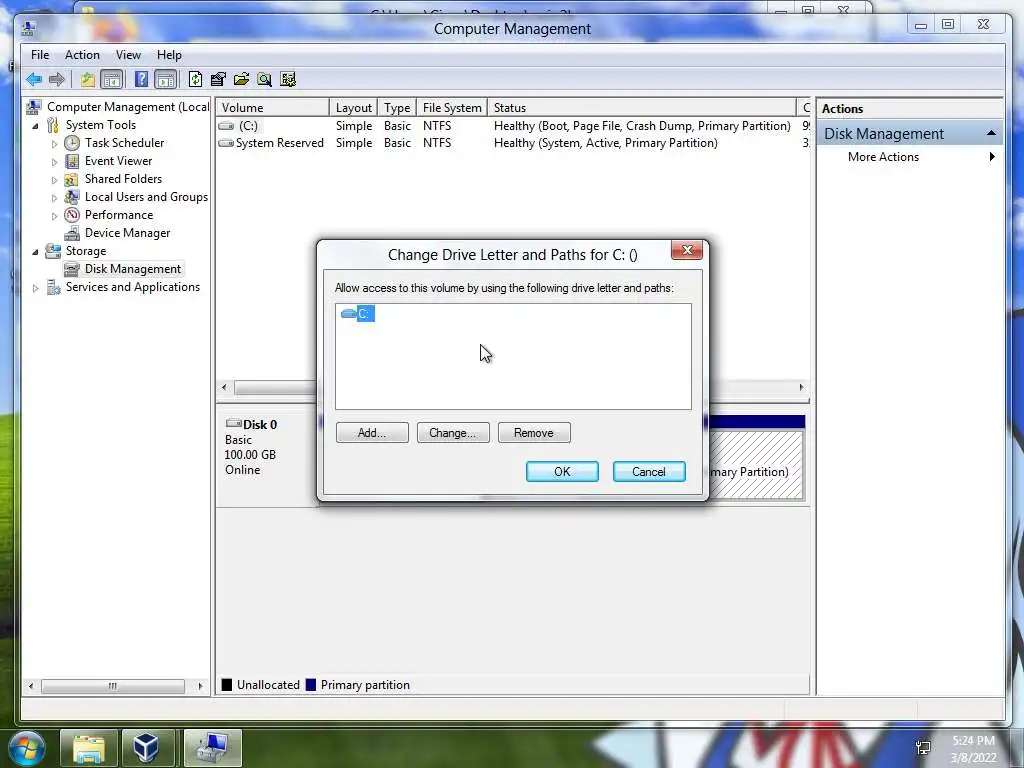Click the Remove button

pos(534,432)
